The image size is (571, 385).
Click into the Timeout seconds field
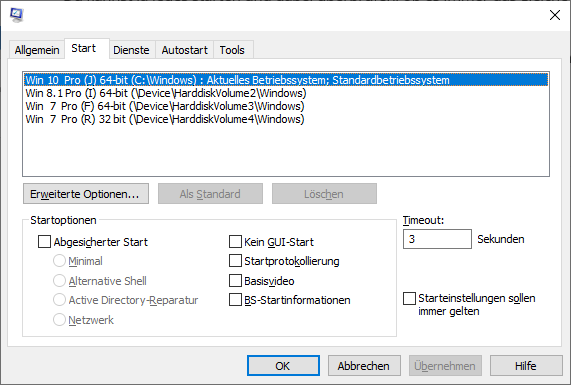click(x=437, y=239)
